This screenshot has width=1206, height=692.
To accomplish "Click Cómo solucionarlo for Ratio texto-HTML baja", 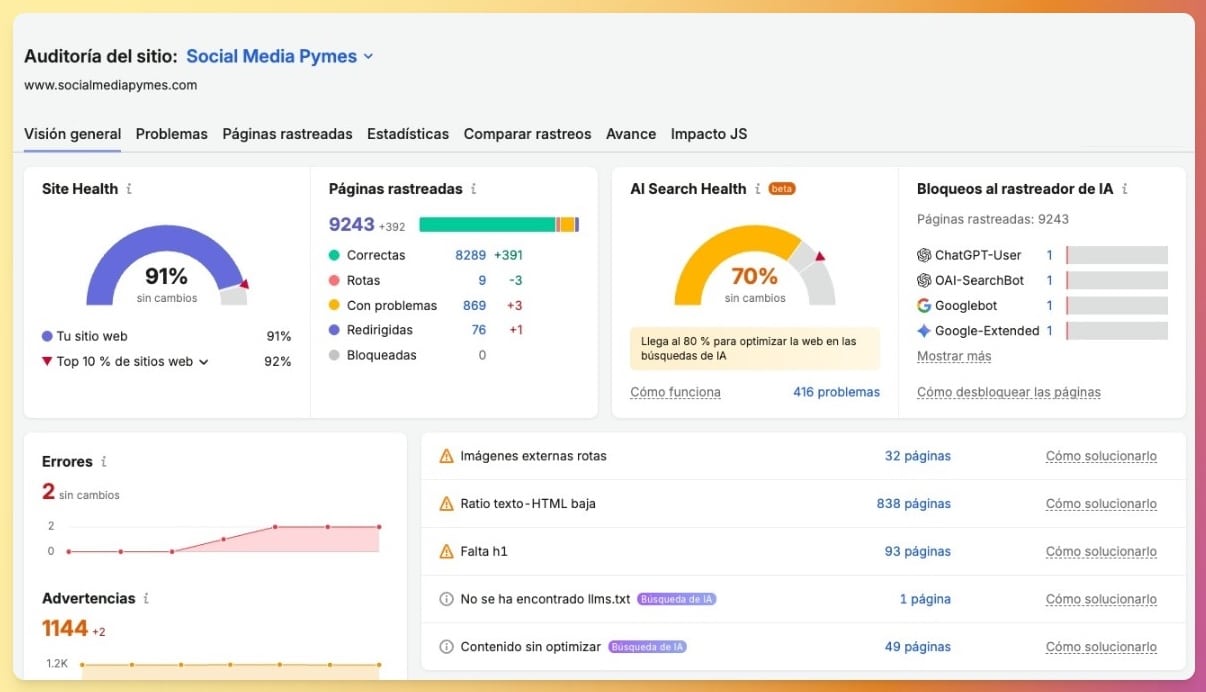I will click(1101, 504).
